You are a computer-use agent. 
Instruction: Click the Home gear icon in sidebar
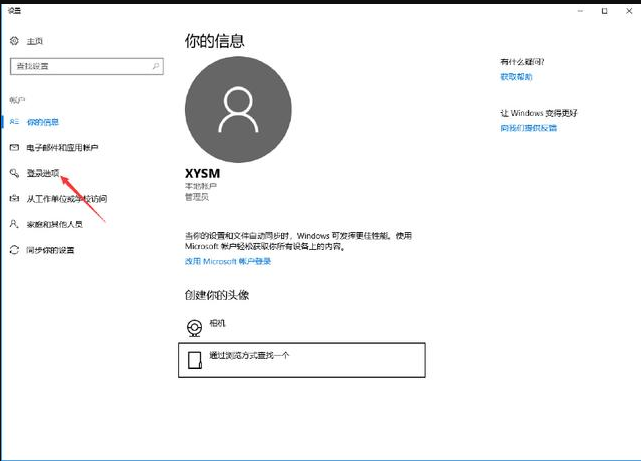pyautogui.click(x=14, y=41)
